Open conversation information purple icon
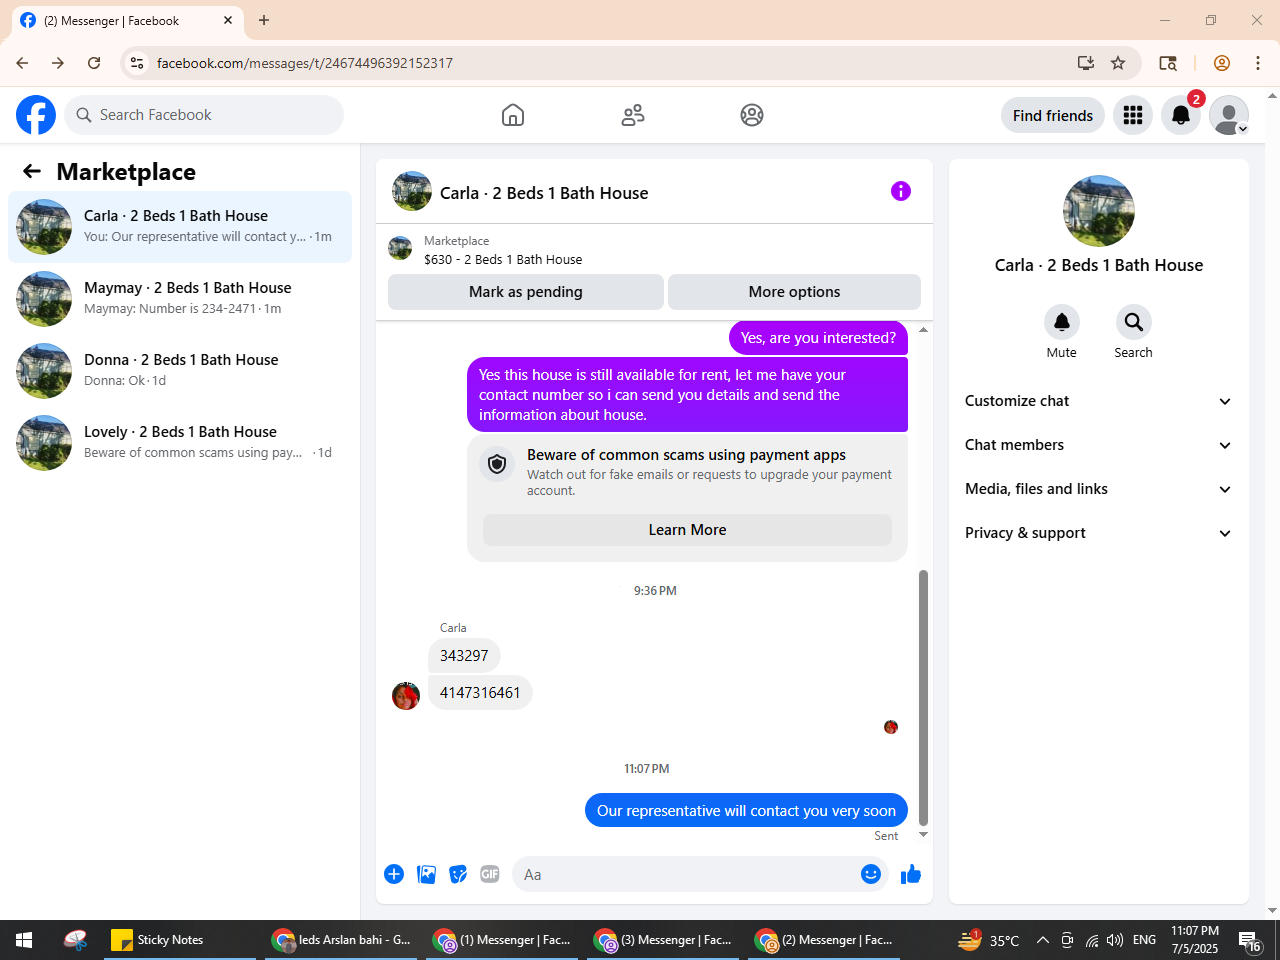 (x=901, y=191)
